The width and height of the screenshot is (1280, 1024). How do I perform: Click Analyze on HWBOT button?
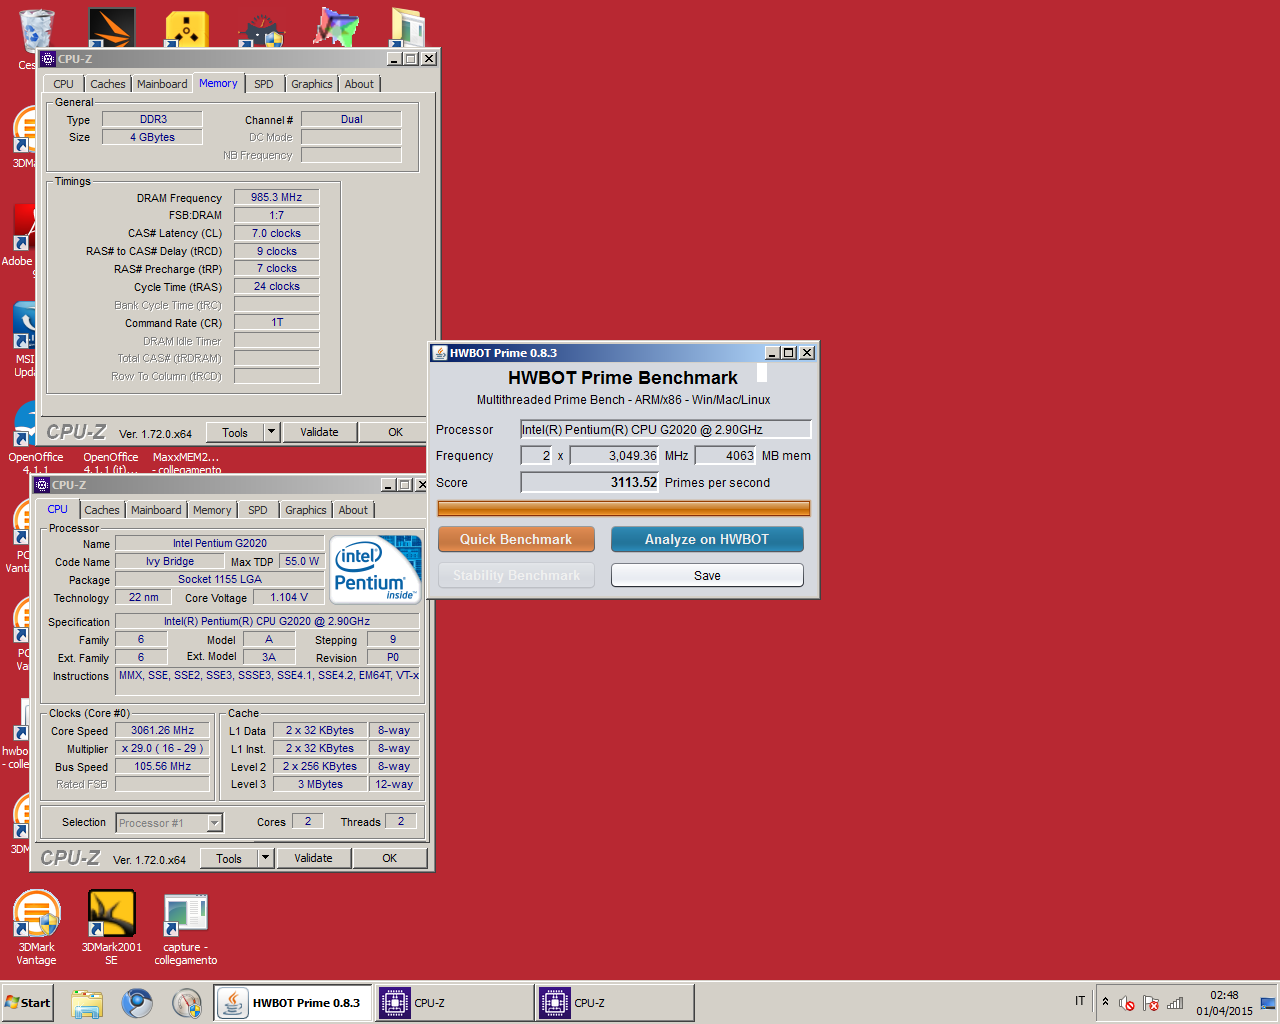707,539
